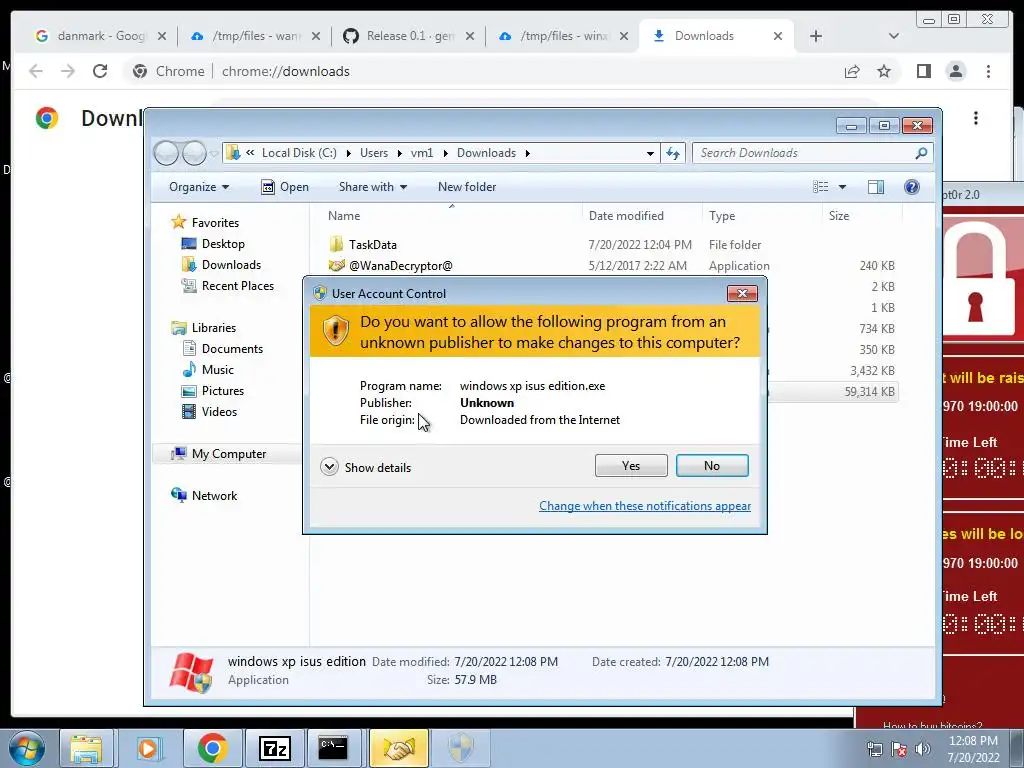Open Change when these notifications appear link
This screenshot has width=1024, height=768.
(645, 505)
